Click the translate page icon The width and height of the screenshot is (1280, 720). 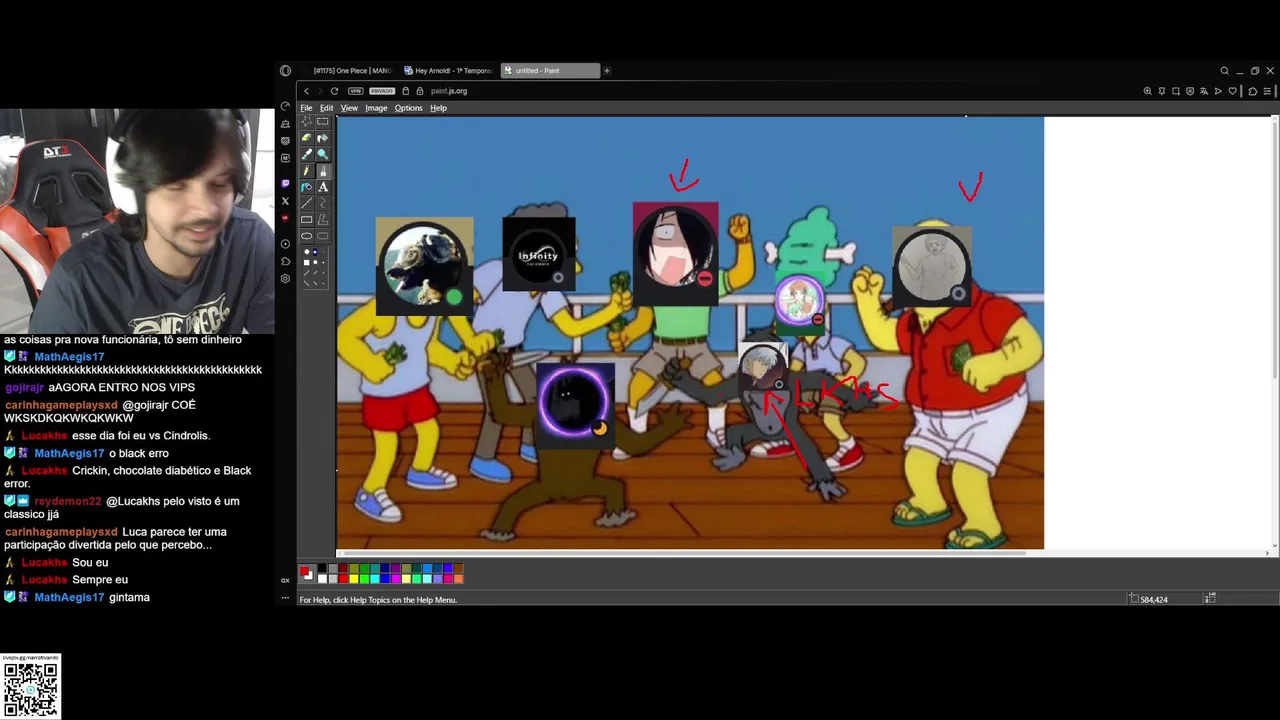(1204, 91)
